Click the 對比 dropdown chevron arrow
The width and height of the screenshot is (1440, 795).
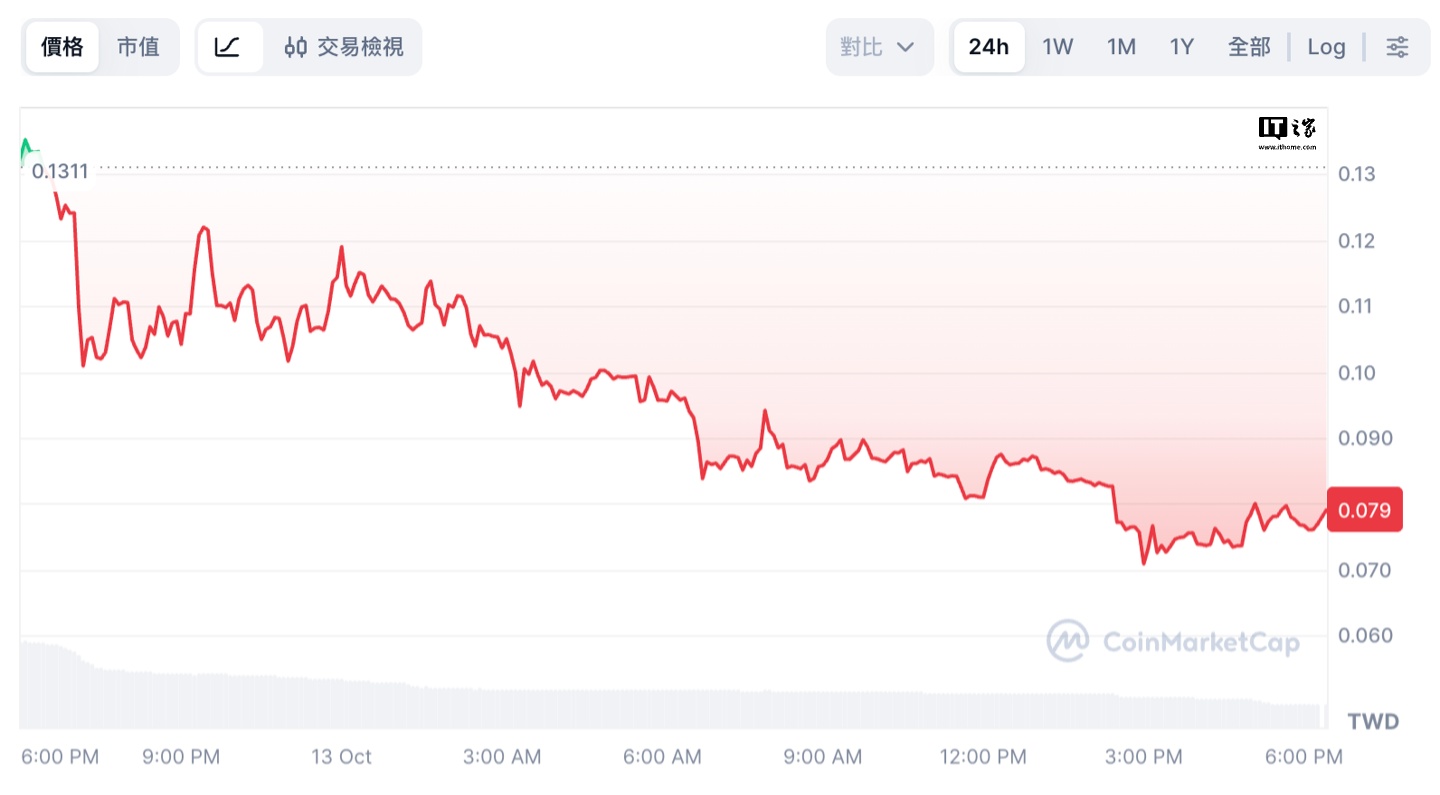[906, 47]
